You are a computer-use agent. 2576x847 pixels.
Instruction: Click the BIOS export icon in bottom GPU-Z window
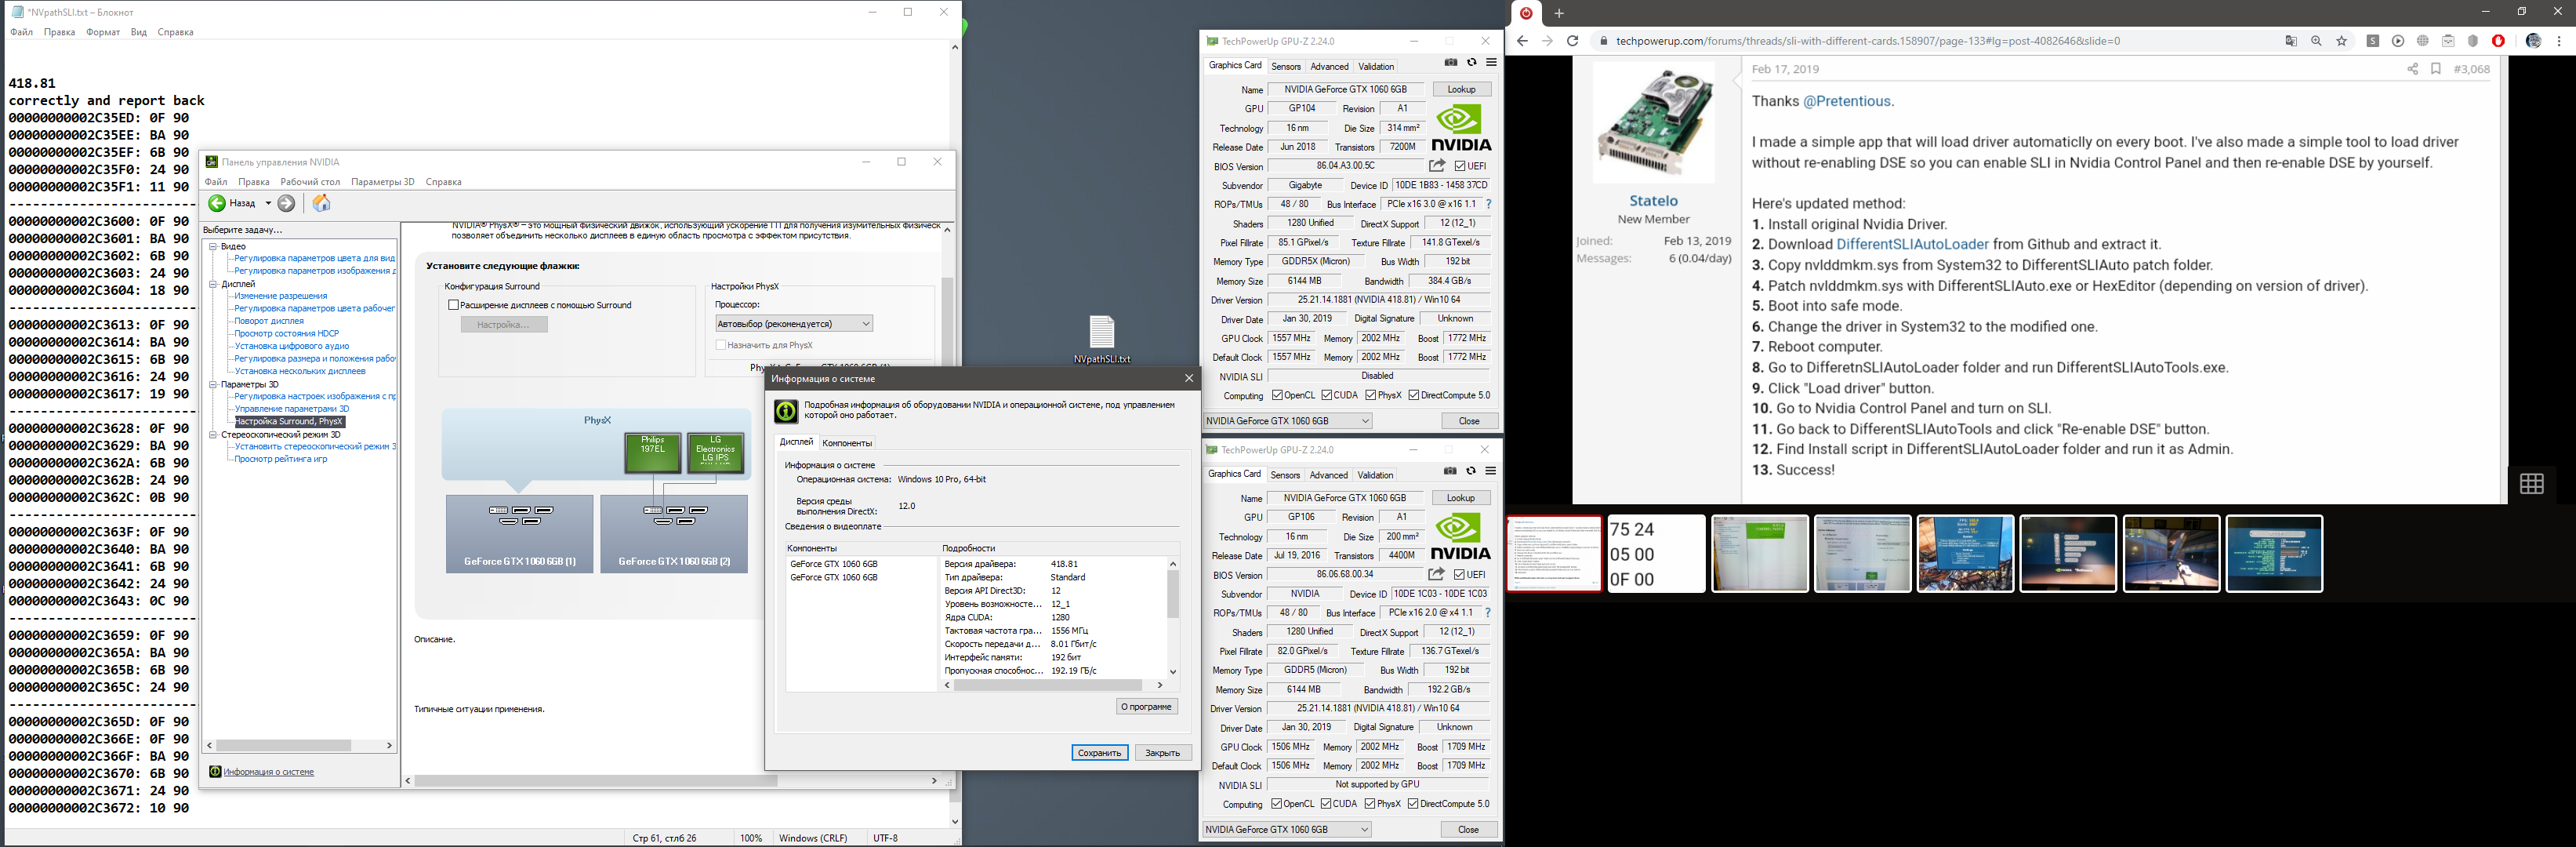tap(1436, 574)
